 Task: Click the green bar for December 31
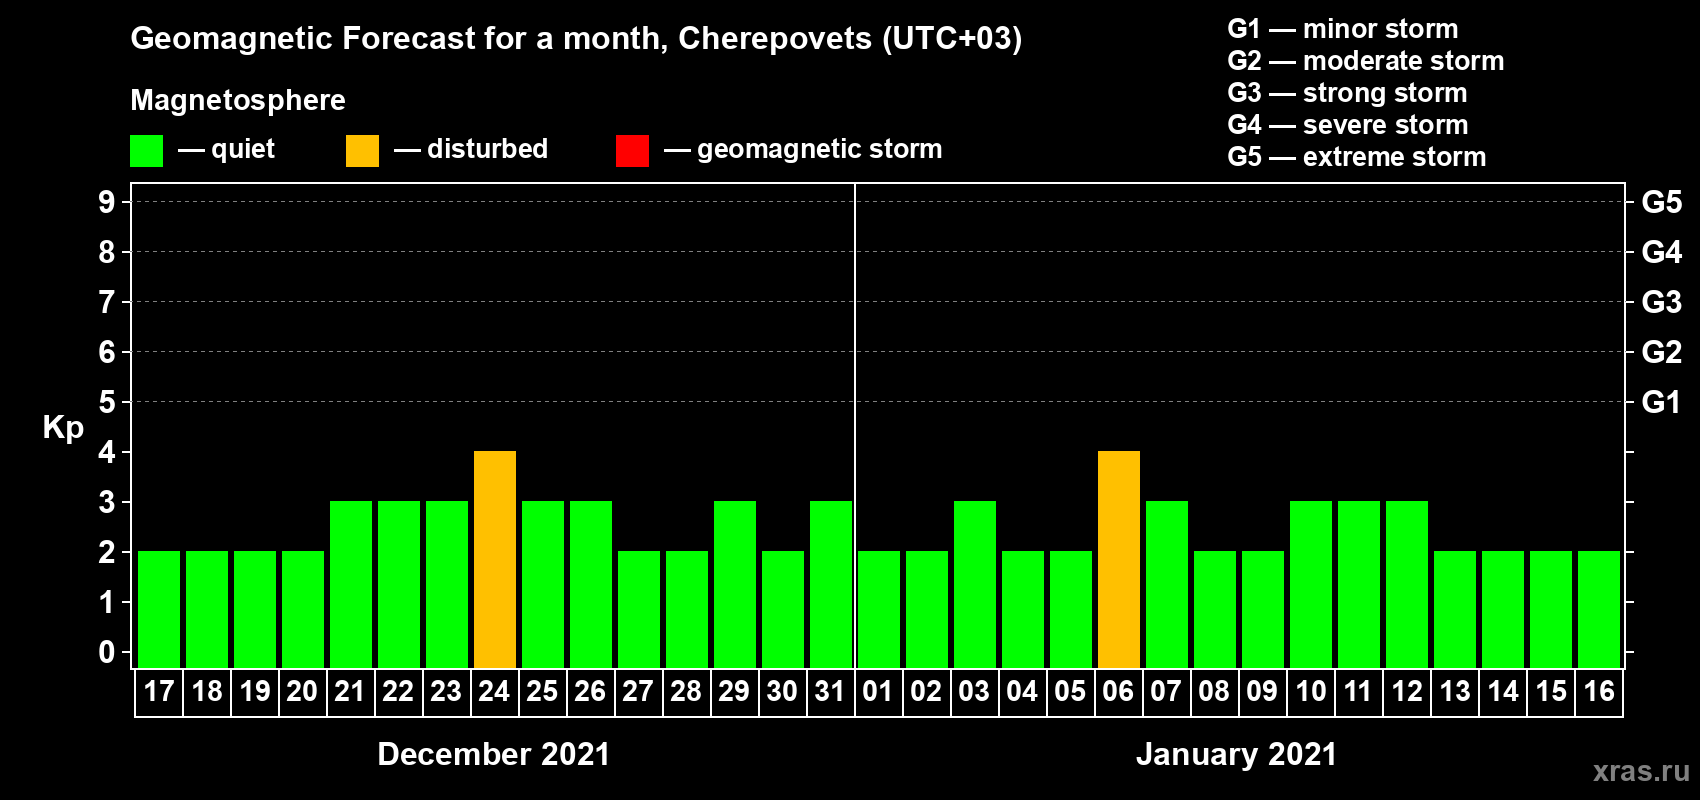[x=831, y=584]
